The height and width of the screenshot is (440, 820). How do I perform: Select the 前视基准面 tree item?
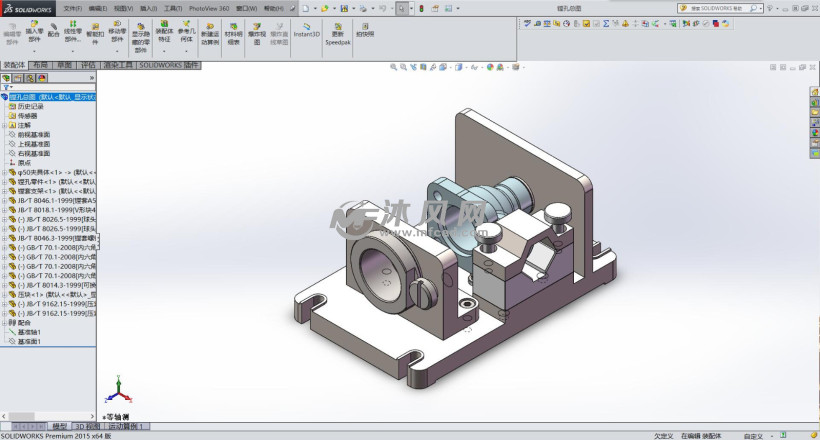(34, 134)
